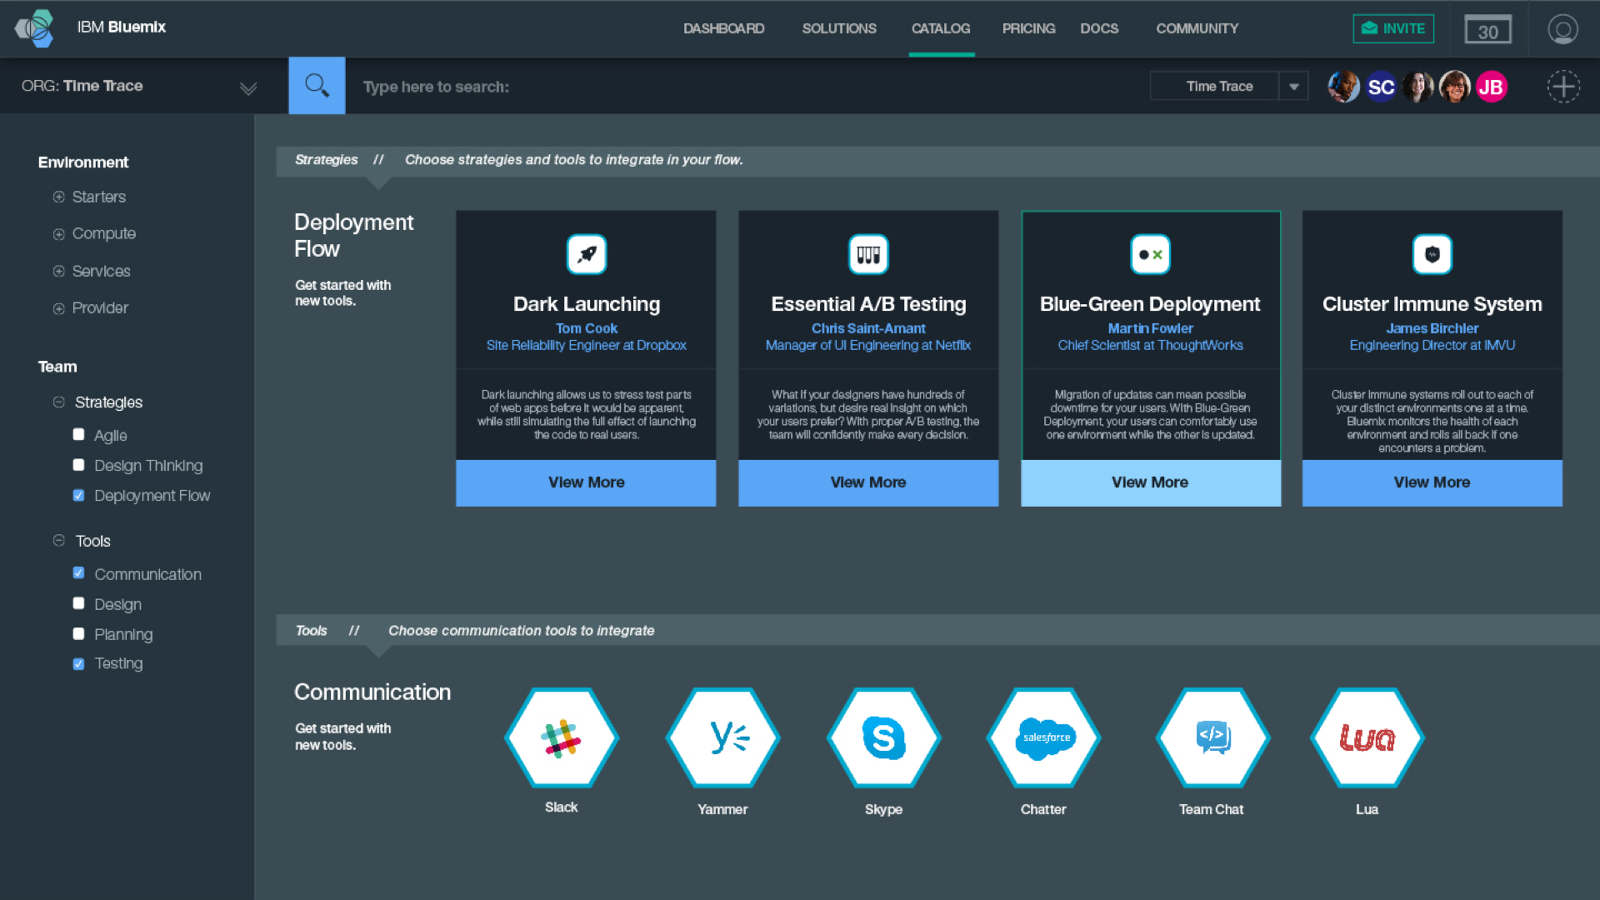Add a team member with plus icon
This screenshot has height=900, width=1600.
click(x=1563, y=87)
